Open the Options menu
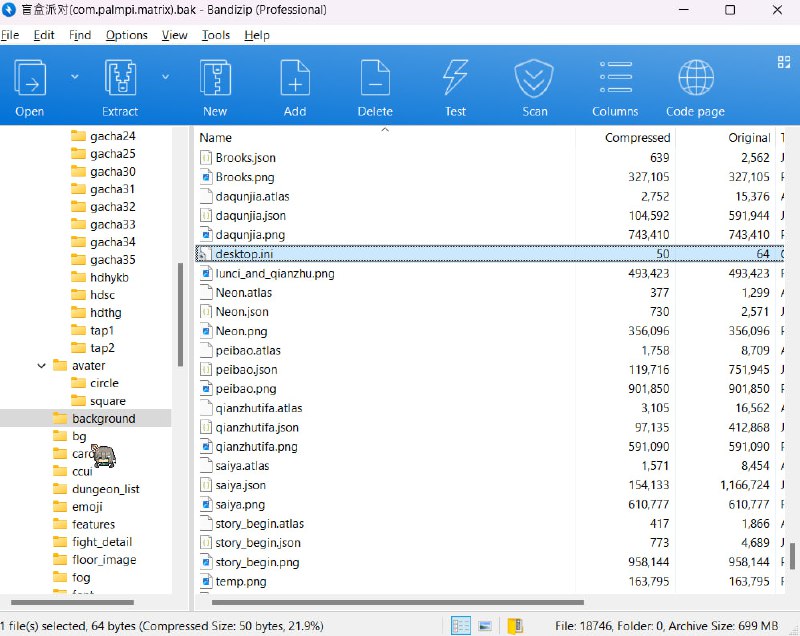This screenshot has width=800, height=636. (x=126, y=35)
